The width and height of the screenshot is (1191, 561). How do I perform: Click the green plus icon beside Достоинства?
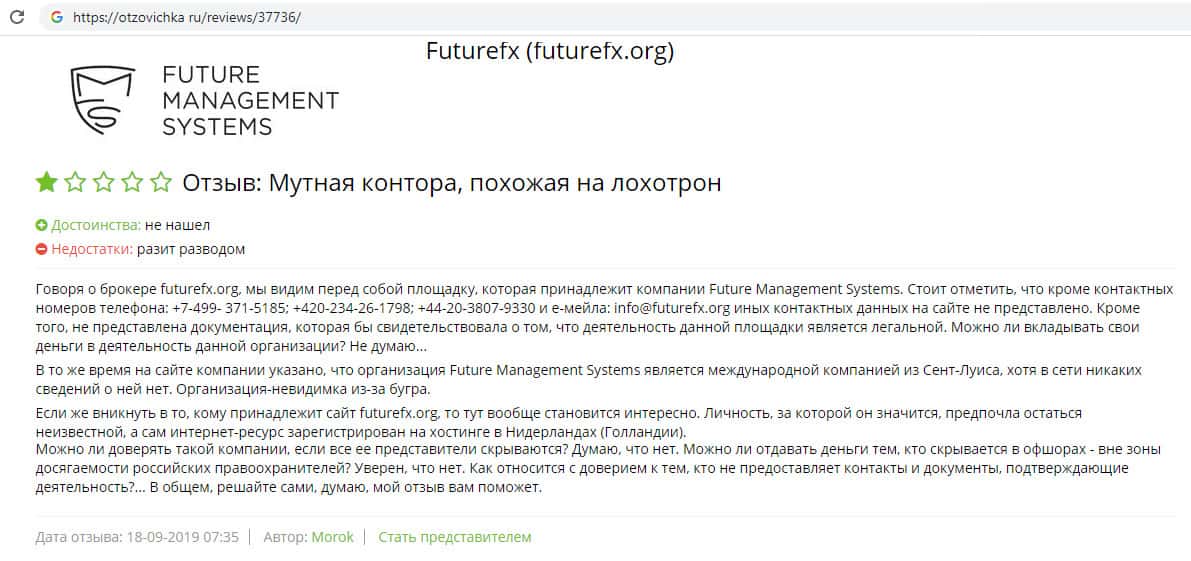[x=41, y=226]
